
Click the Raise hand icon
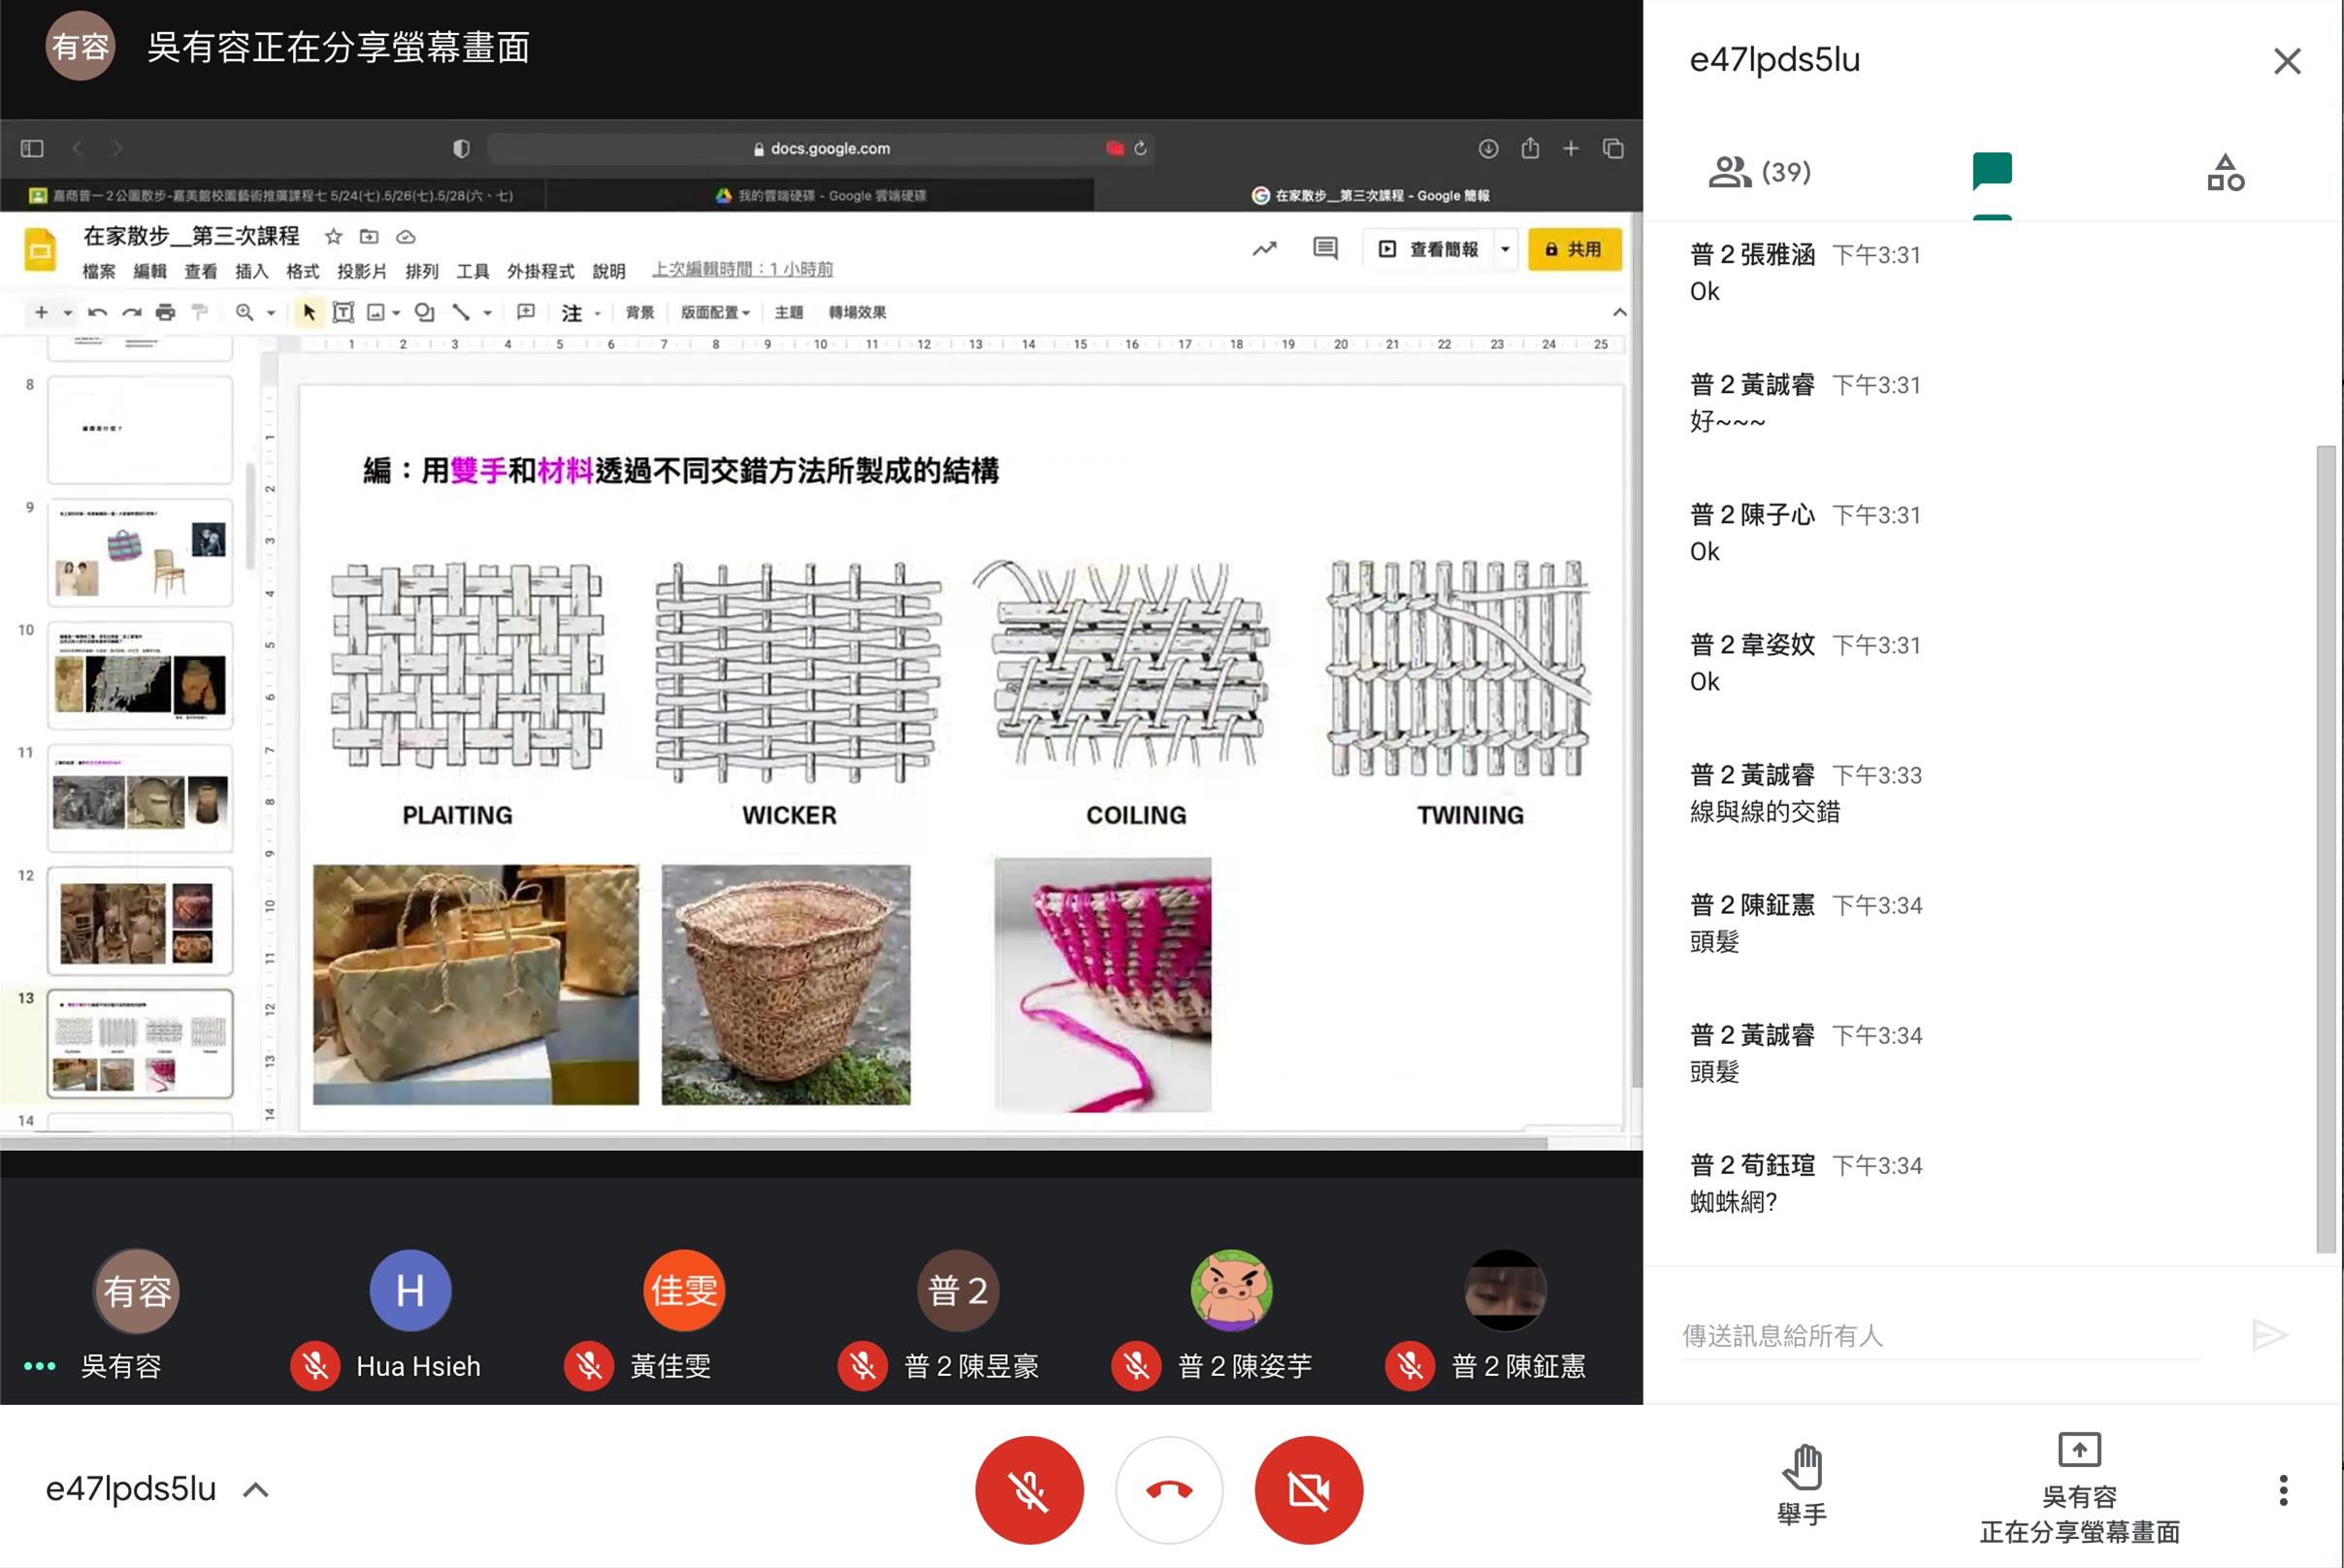(x=1802, y=1469)
